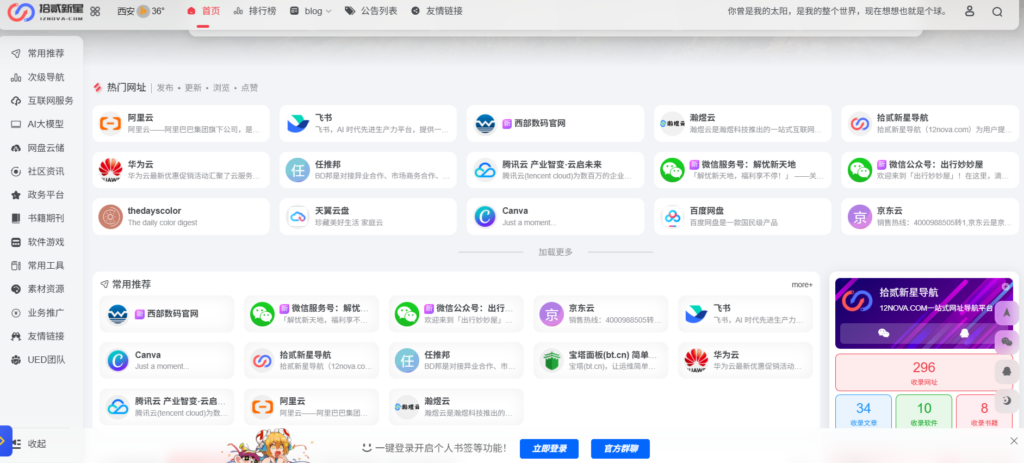1024x463 pixels.
Task: Toggle dark mode with the moon icon
Action: pyautogui.click(x=1006, y=400)
